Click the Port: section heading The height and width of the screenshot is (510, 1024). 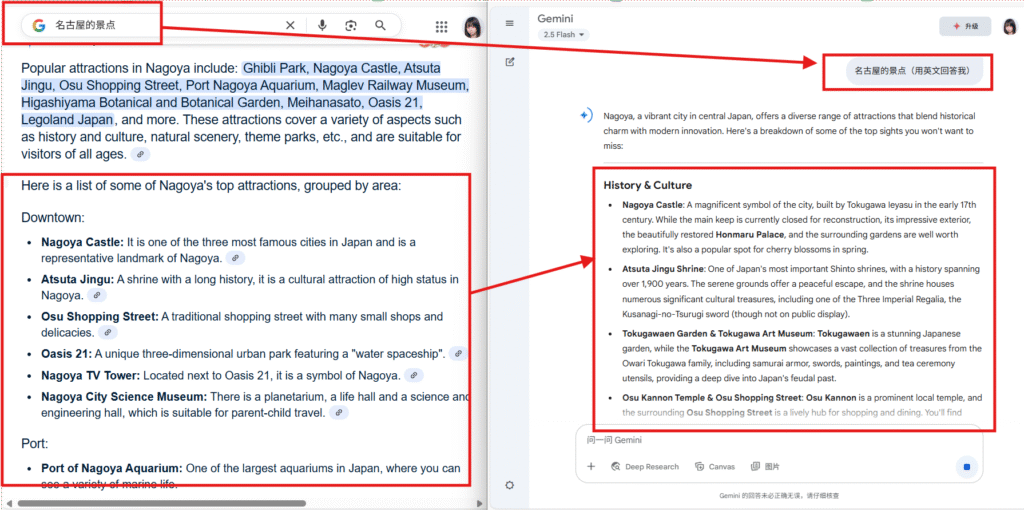coord(35,443)
